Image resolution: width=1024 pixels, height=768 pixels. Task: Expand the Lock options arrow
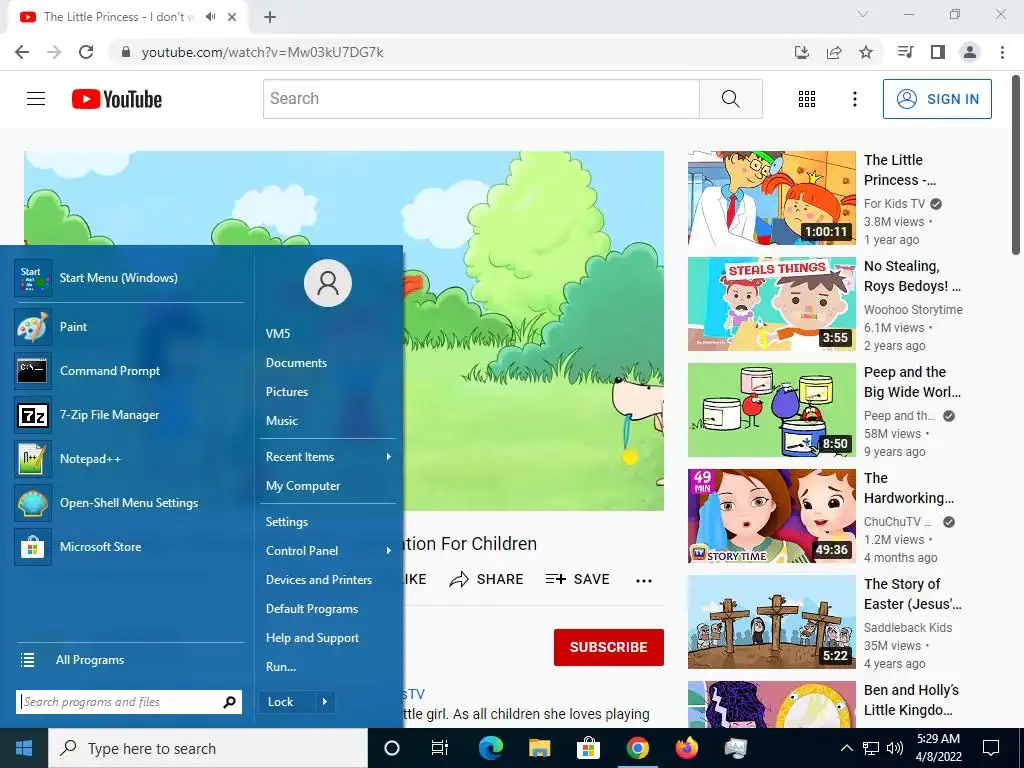(x=325, y=702)
